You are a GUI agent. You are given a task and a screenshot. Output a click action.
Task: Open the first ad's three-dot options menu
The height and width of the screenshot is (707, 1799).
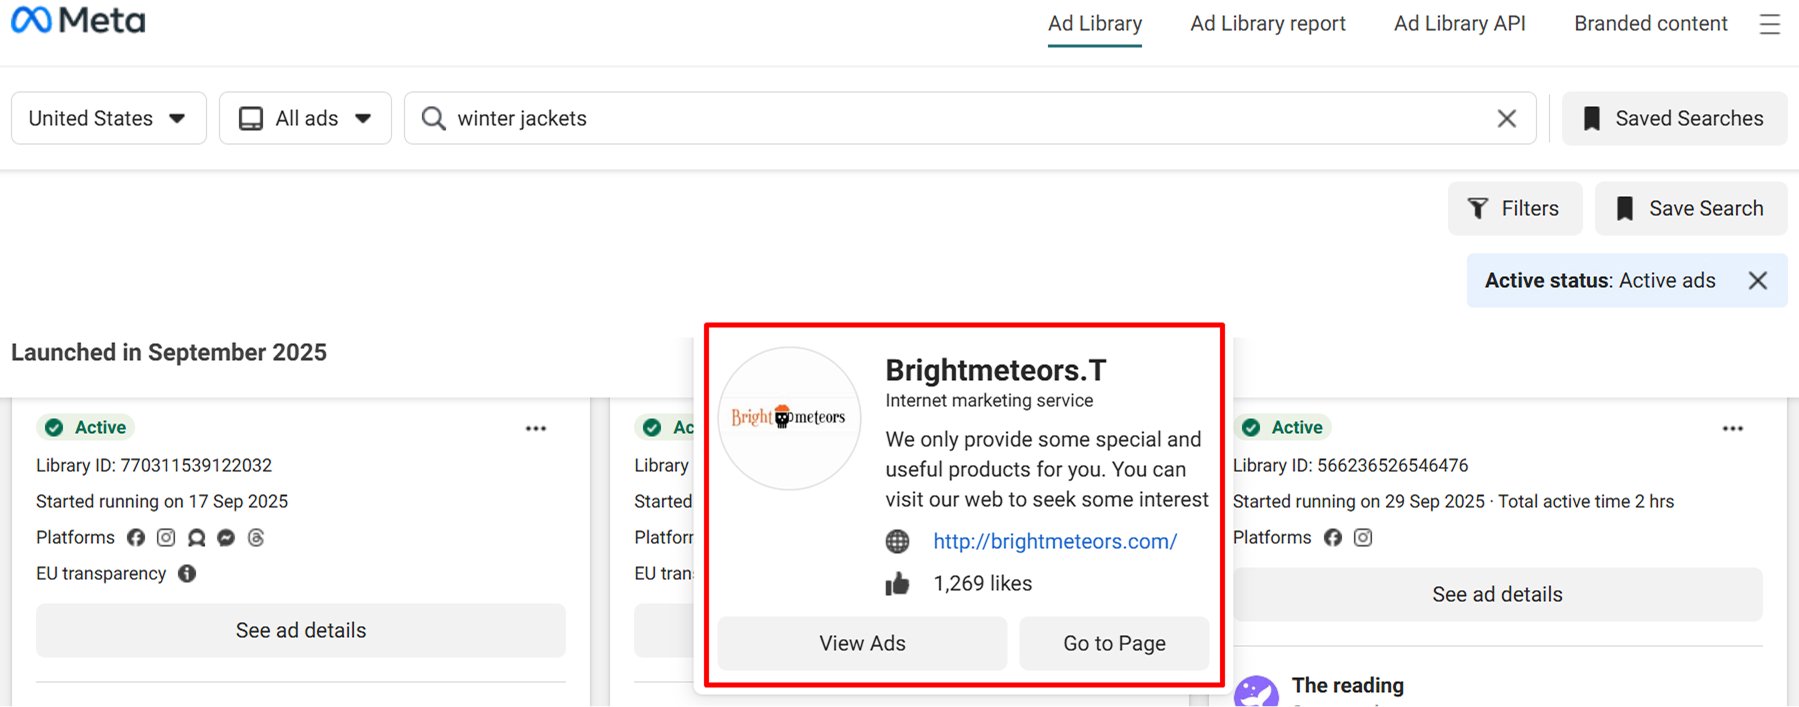536,428
